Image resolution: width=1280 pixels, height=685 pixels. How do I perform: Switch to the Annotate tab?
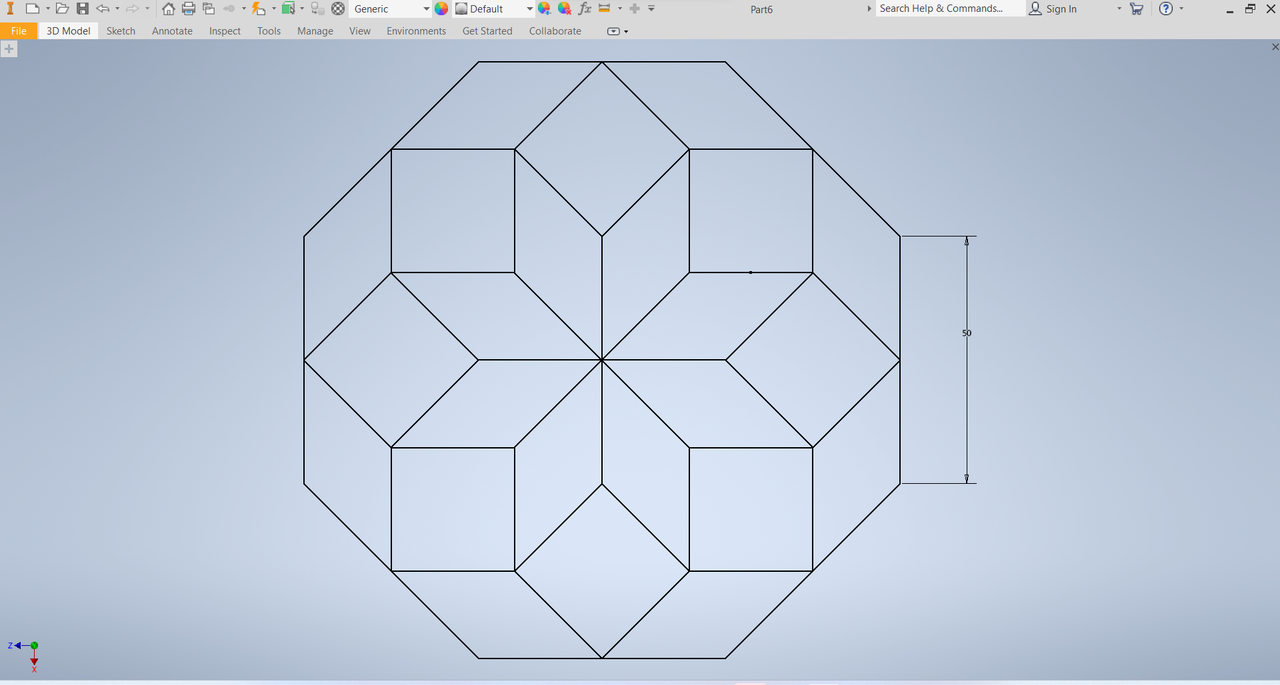pyautogui.click(x=172, y=31)
